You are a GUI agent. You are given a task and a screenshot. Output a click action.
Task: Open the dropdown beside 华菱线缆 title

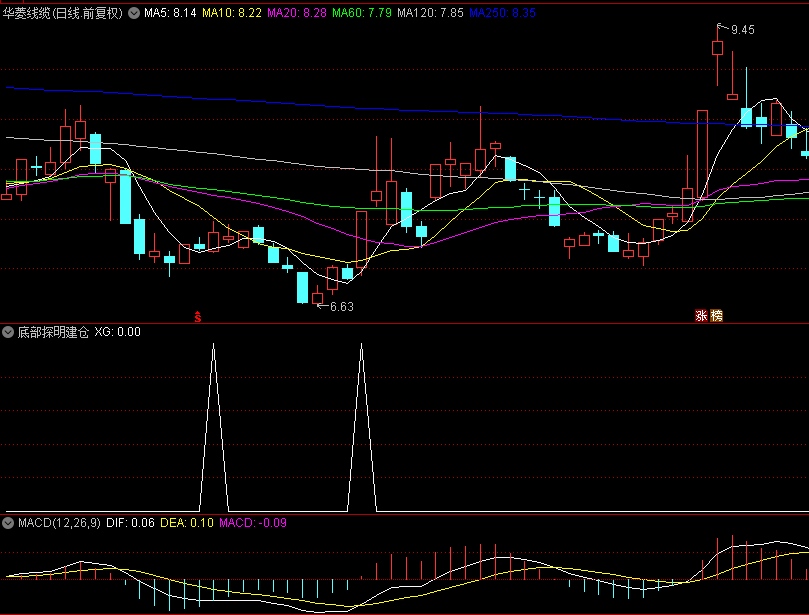coord(134,14)
